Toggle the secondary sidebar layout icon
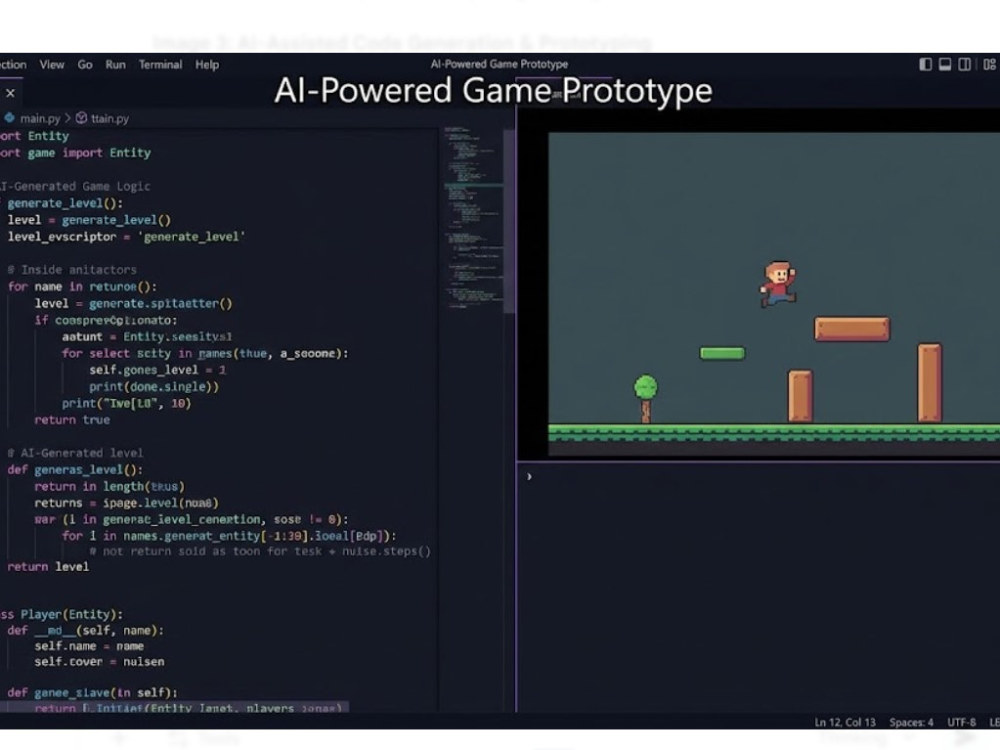Viewport: 1000px width, 750px height. pos(965,64)
